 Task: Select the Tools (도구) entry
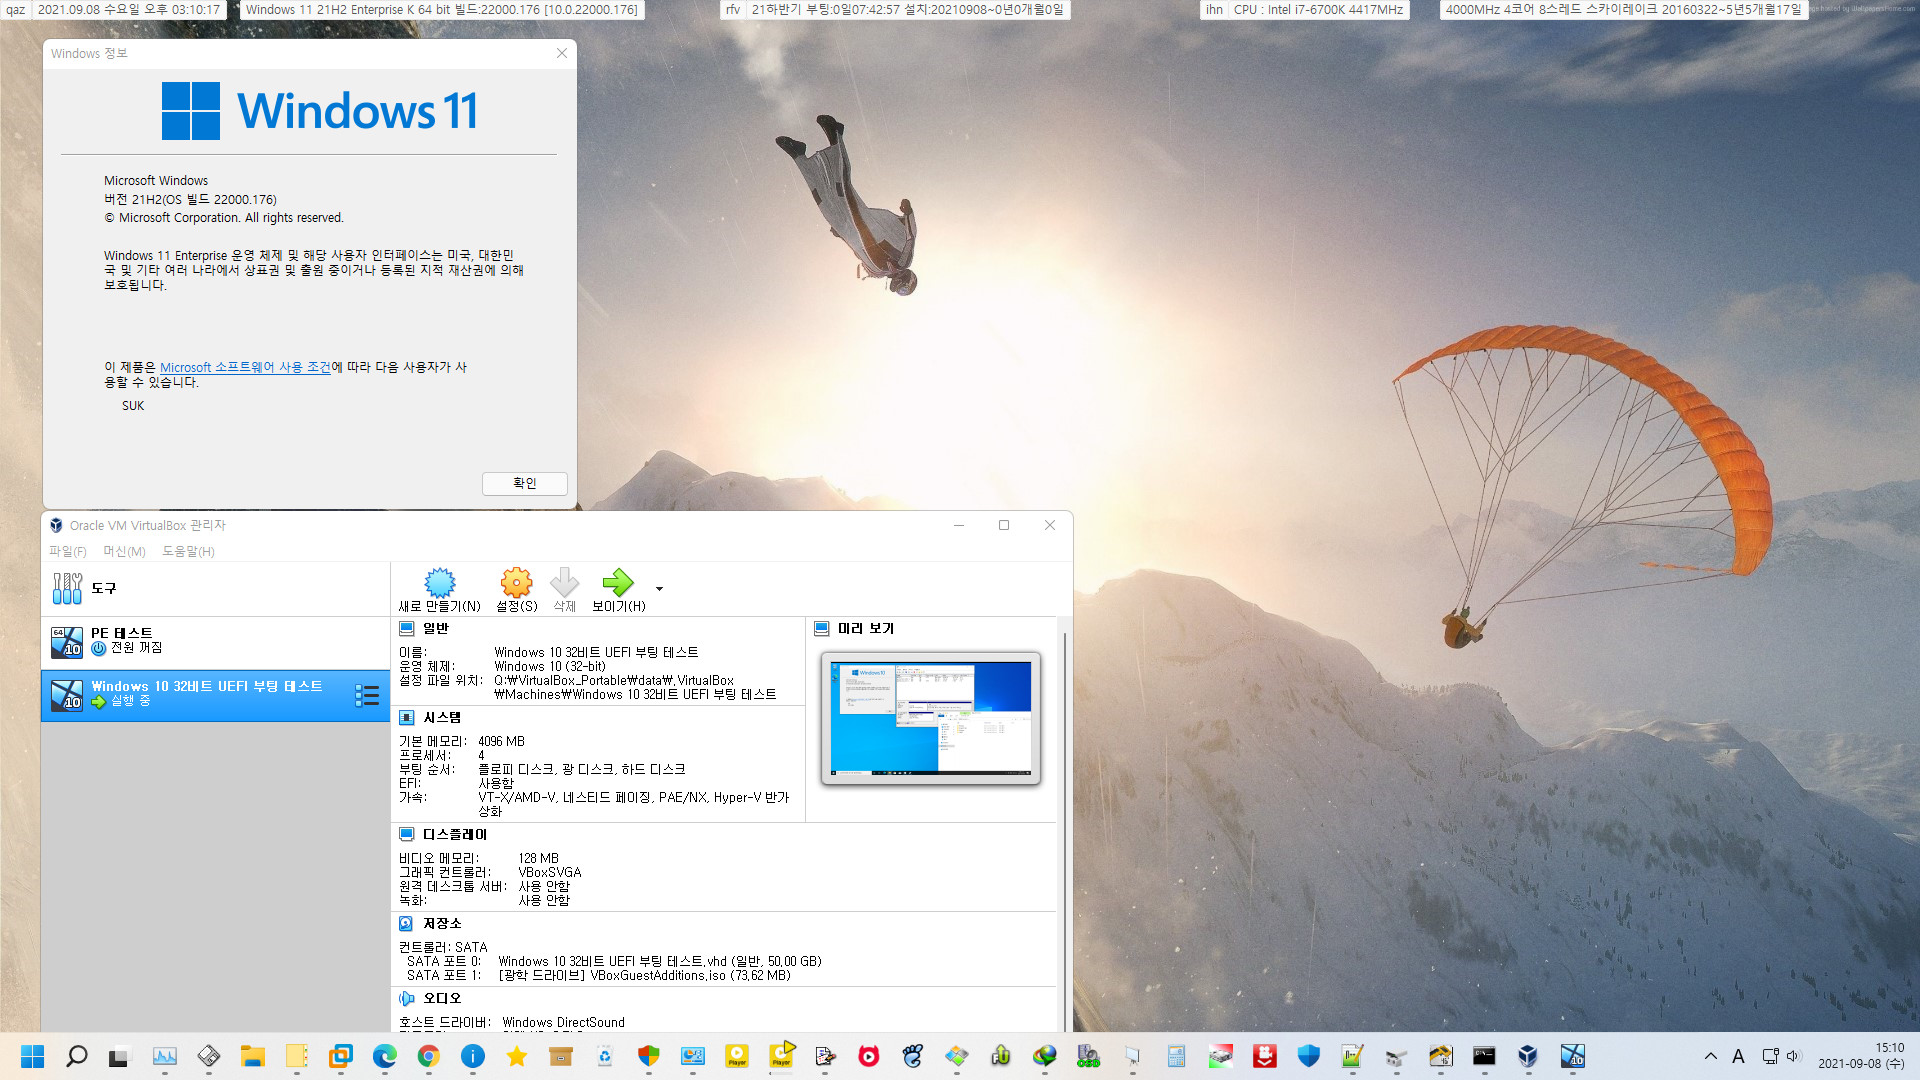click(215, 588)
